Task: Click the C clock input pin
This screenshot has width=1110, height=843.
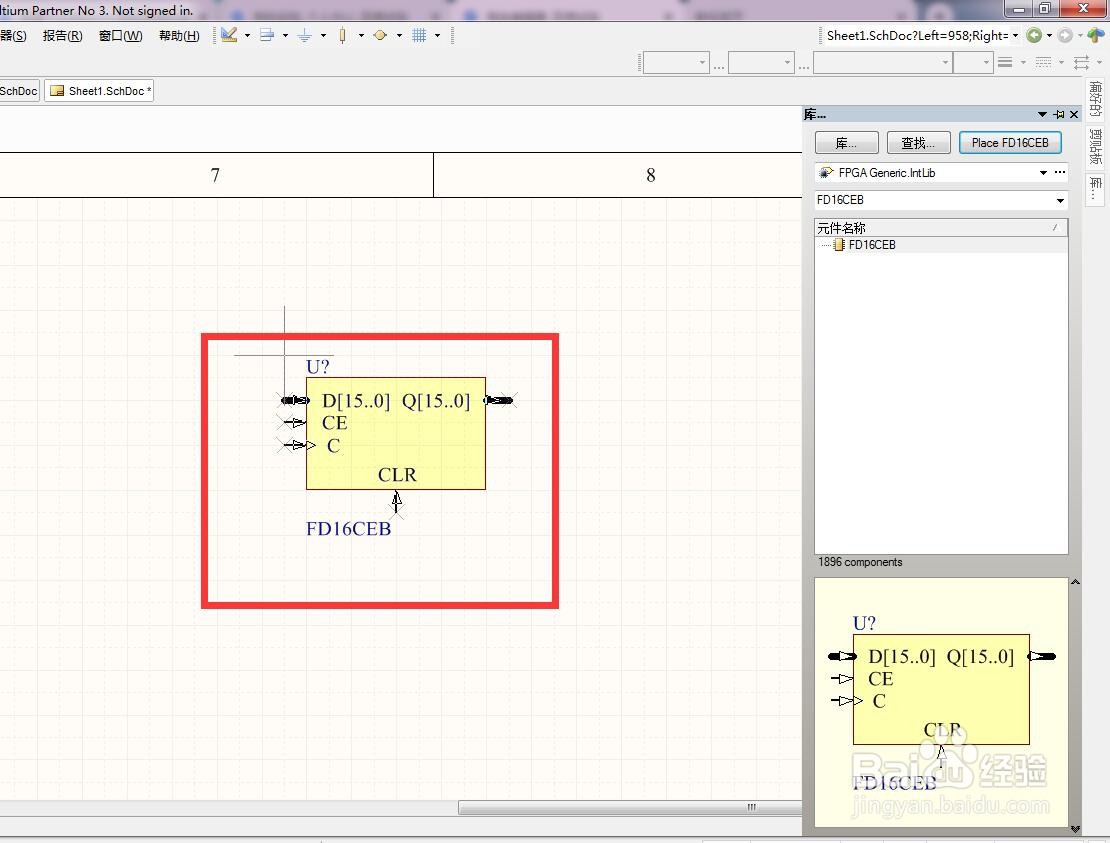Action: [297, 445]
